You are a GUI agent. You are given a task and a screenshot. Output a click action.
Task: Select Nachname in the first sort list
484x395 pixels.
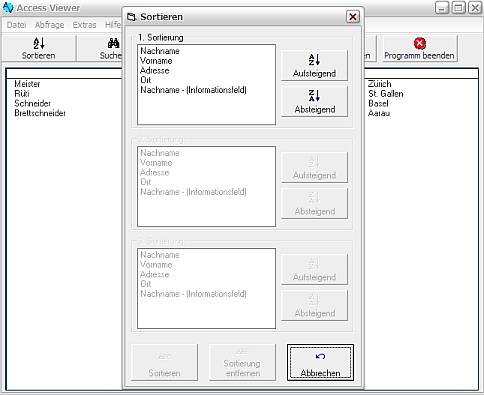point(160,51)
